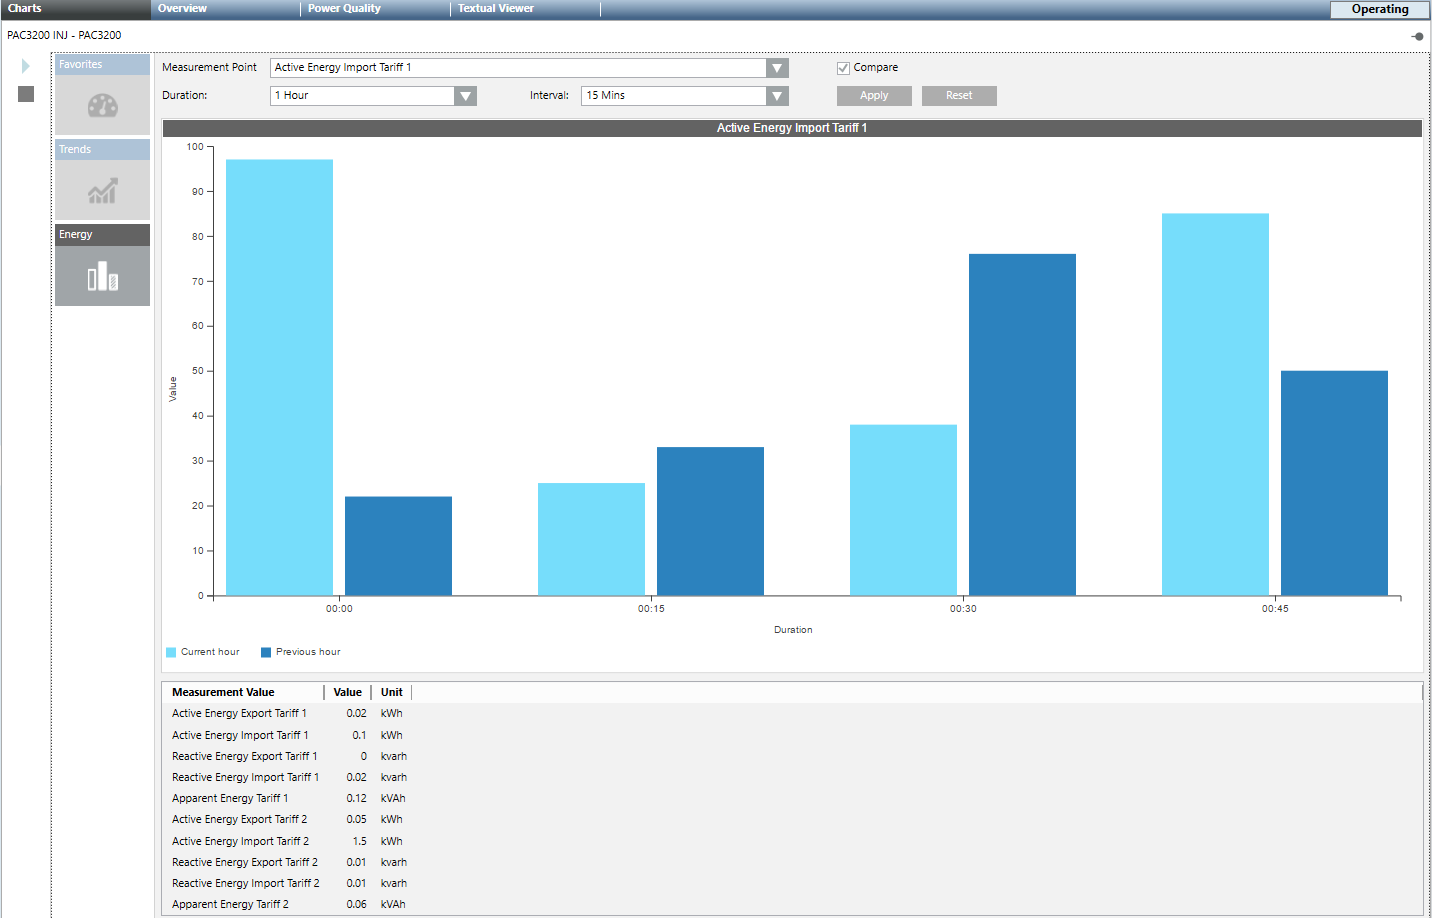
Task: Click the Reset button
Action: point(959,96)
